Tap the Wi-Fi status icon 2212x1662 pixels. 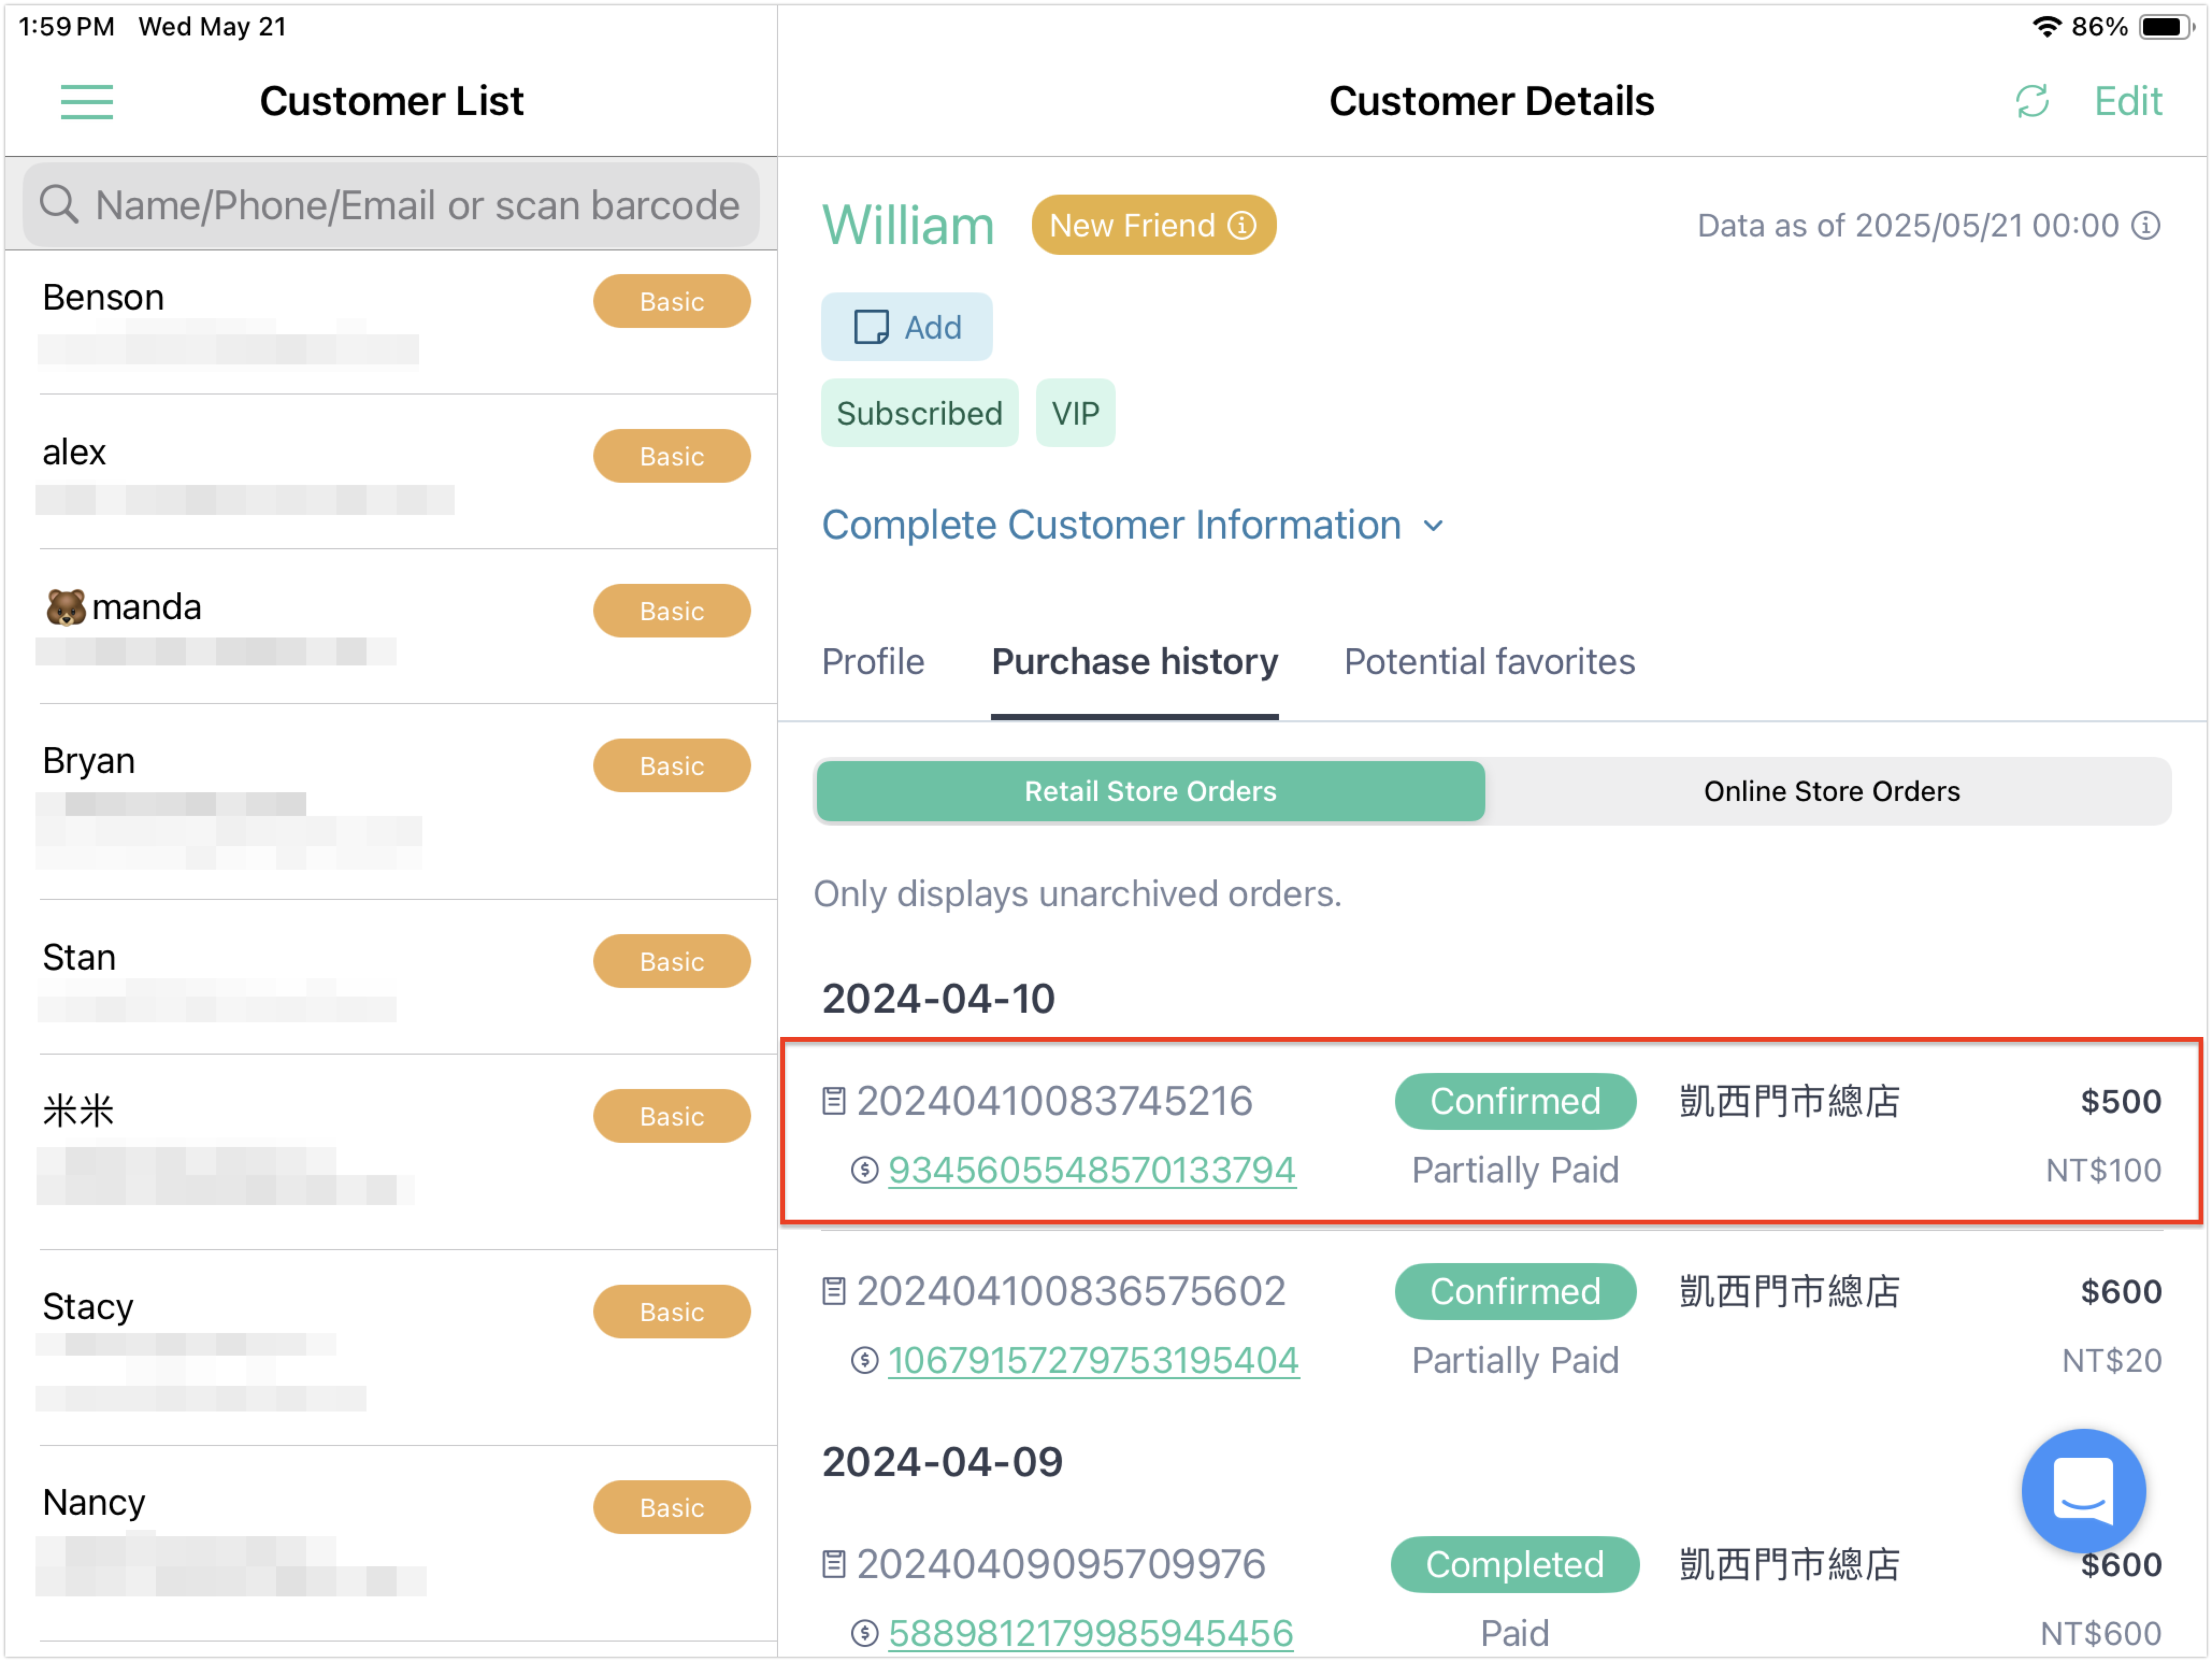[2046, 27]
